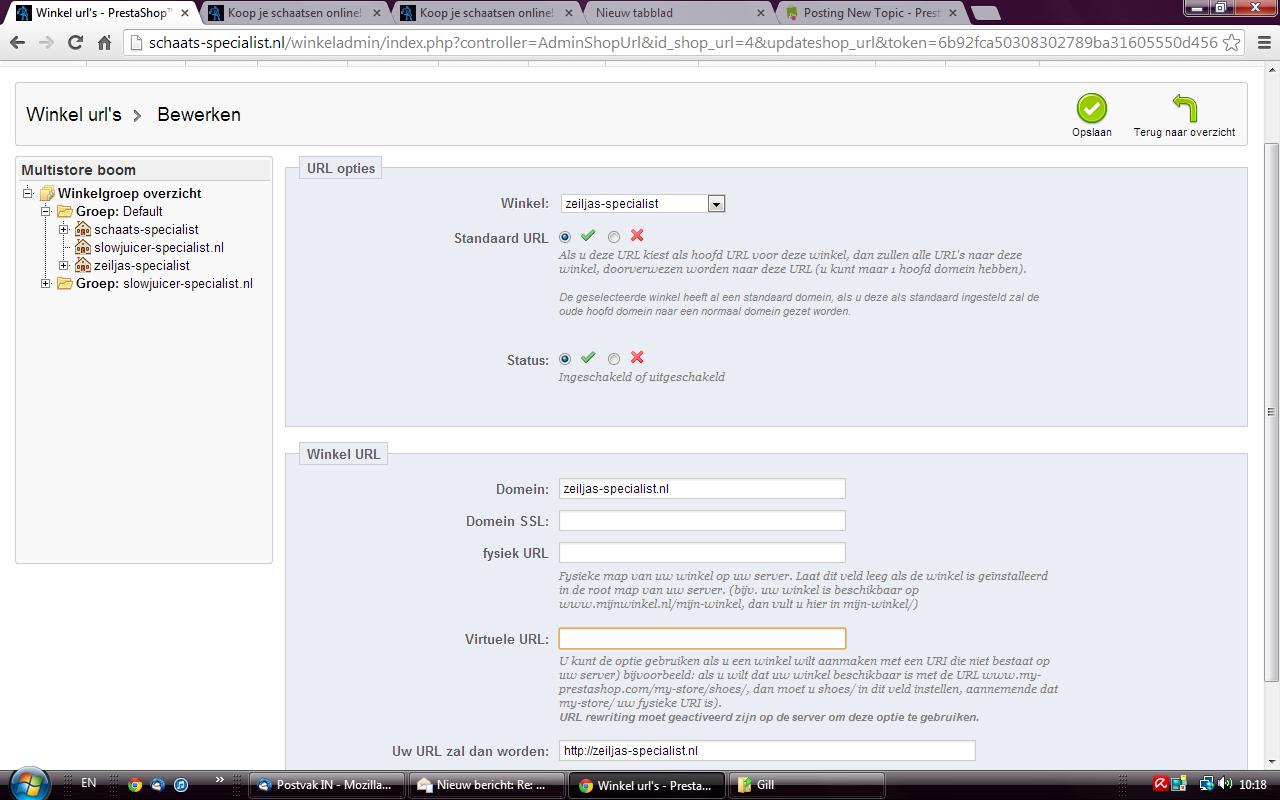Screen dimensions: 1280x800
Task: Select schaats-specialist label in the tree
Action: pyautogui.click(x=146, y=230)
